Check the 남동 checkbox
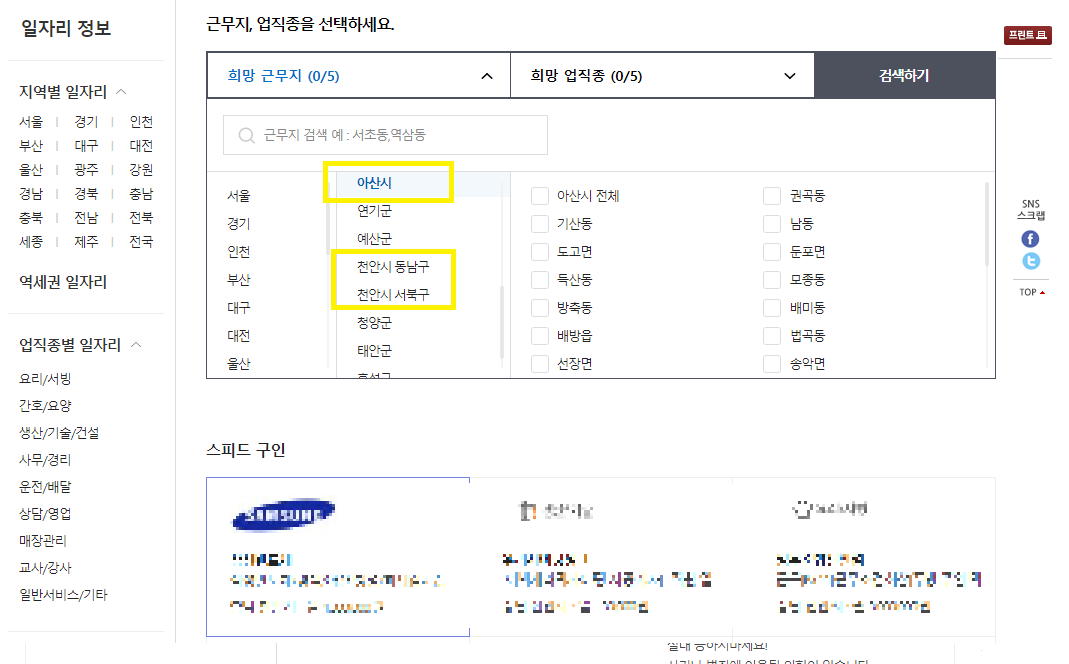 (772, 224)
